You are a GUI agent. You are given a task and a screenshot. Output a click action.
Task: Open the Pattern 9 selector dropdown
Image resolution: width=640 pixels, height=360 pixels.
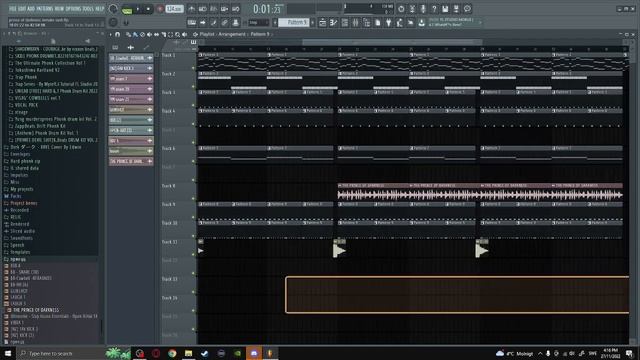293,22
